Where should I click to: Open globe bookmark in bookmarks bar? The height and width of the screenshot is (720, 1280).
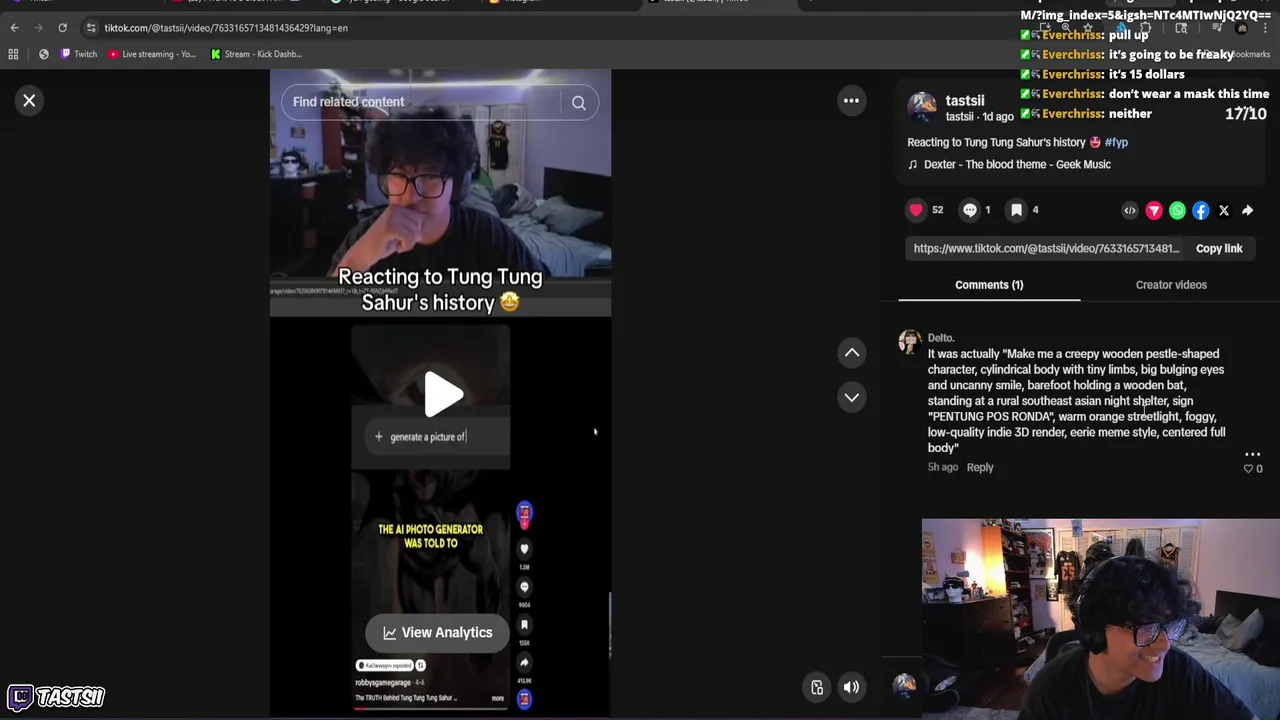(44, 54)
